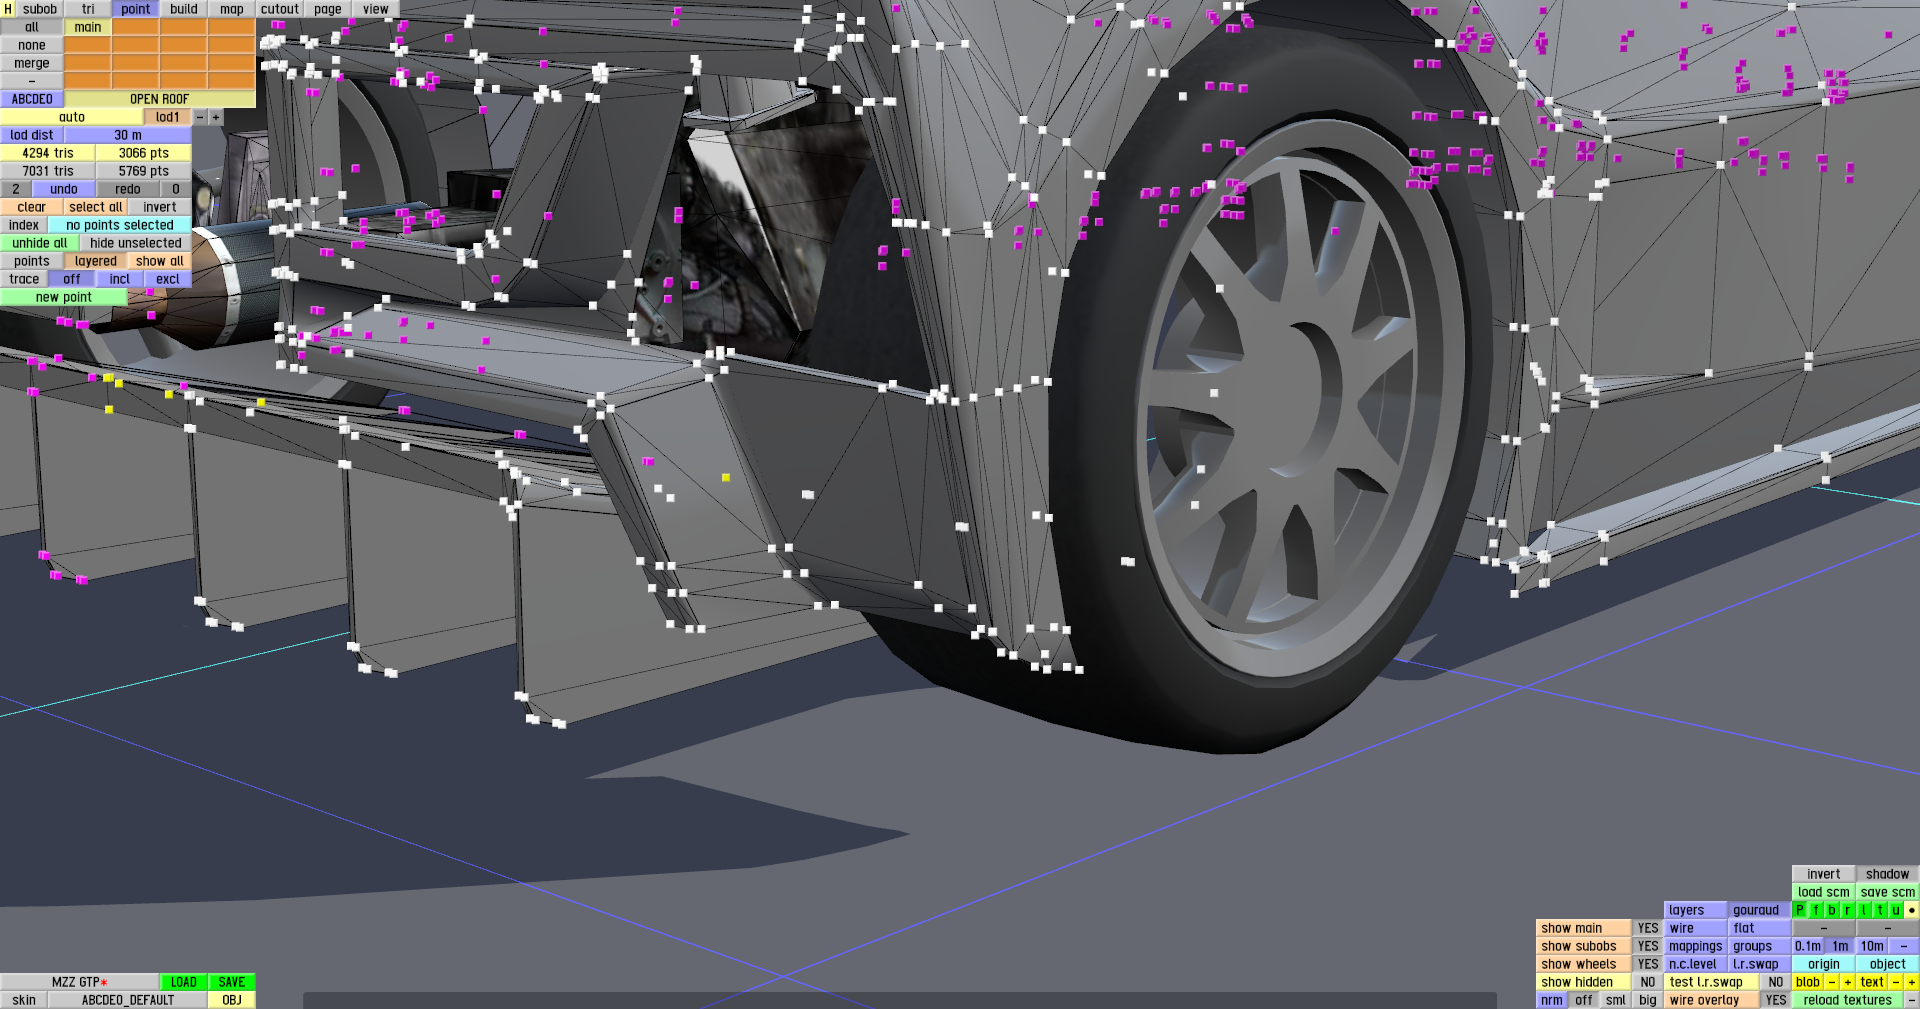1920x1009 pixels.
Task: Select gouraud shading mode
Action: coord(1760,910)
